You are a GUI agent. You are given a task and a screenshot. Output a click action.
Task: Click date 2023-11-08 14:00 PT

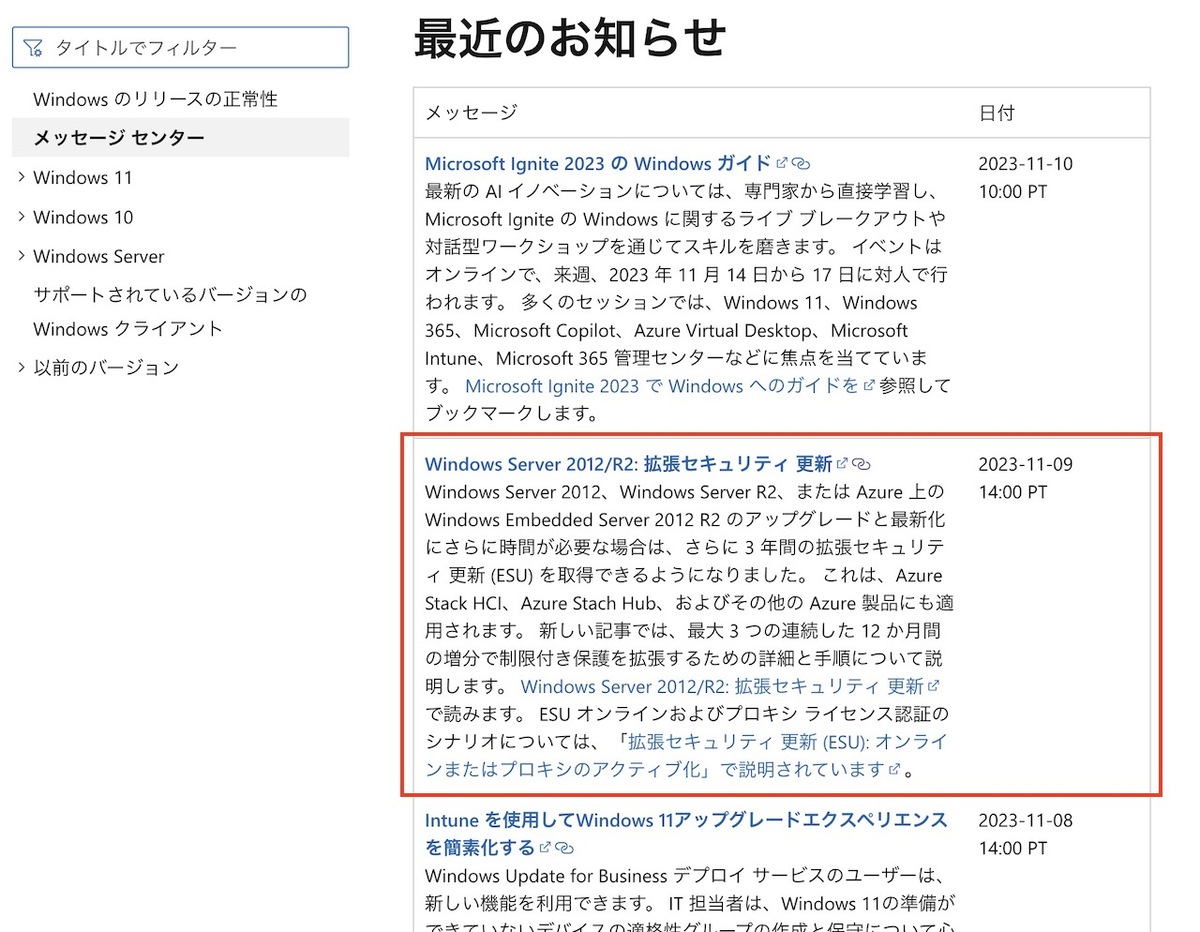pos(1025,834)
